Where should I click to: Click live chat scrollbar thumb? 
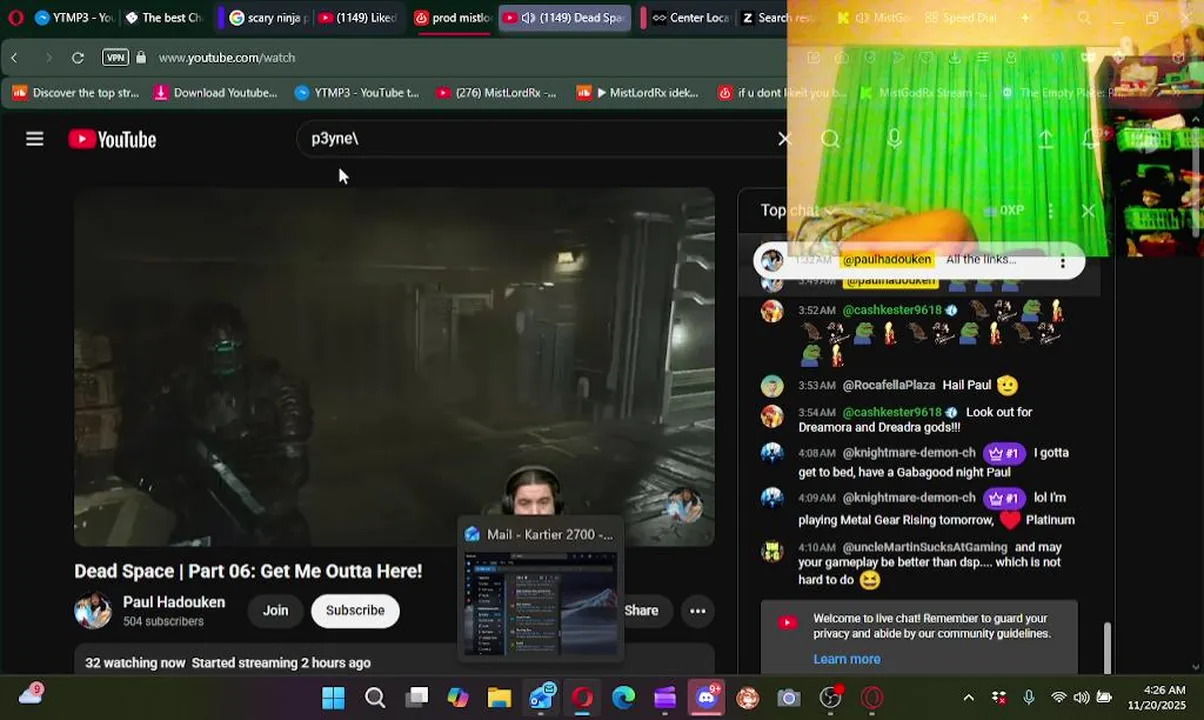click(x=1106, y=648)
